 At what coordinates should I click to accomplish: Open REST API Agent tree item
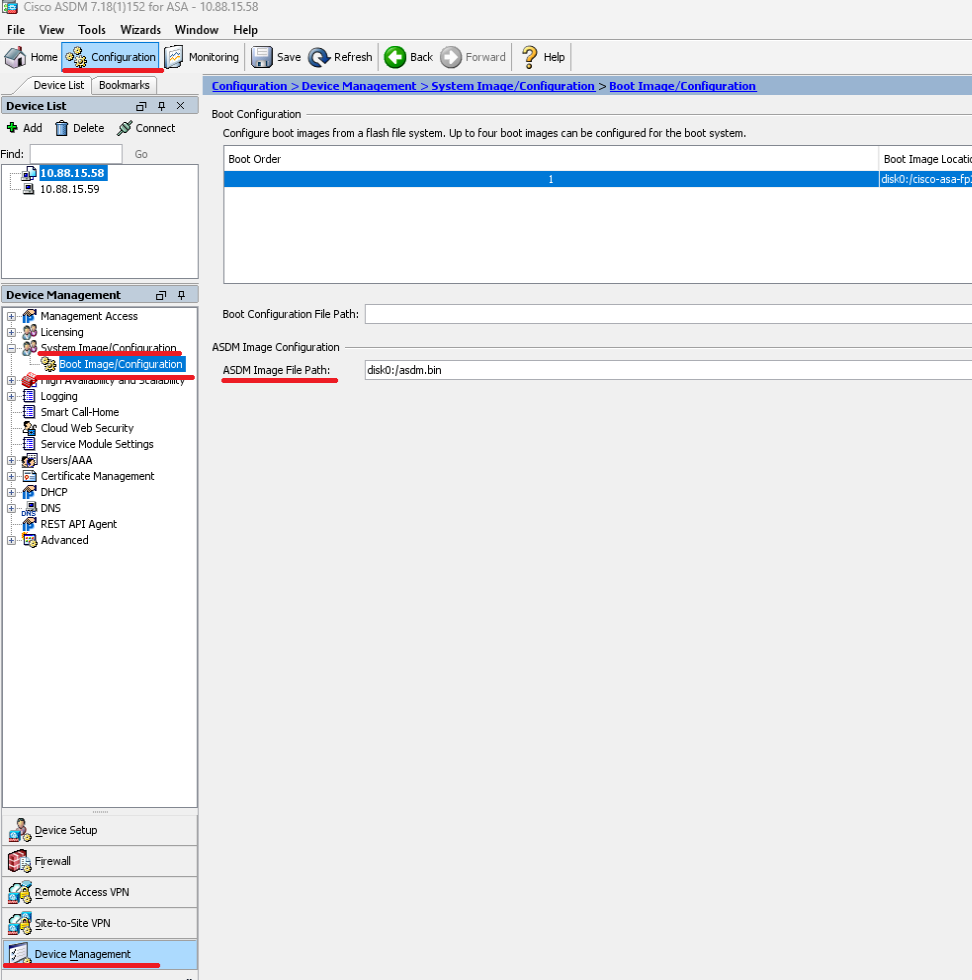pos(79,524)
